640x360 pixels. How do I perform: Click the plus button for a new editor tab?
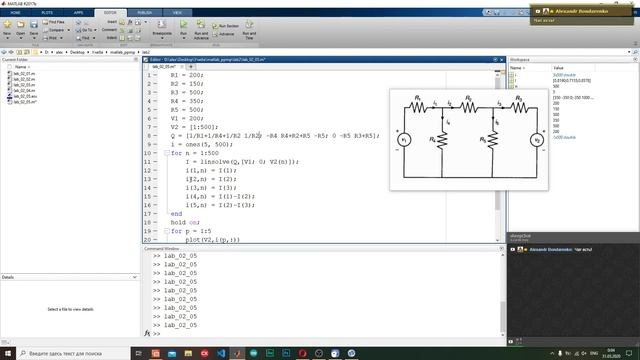191,67
